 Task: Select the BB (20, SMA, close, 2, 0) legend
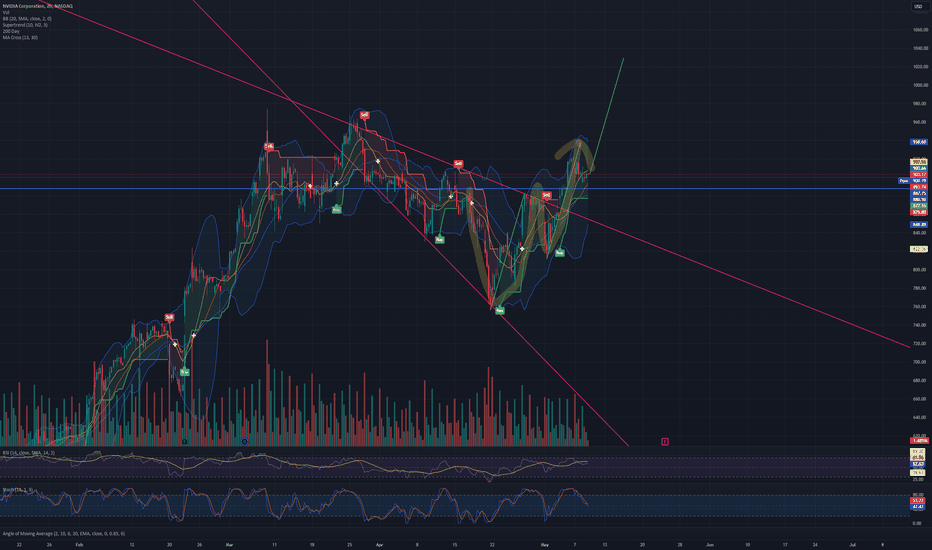pyautogui.click(x=27, y=19)
